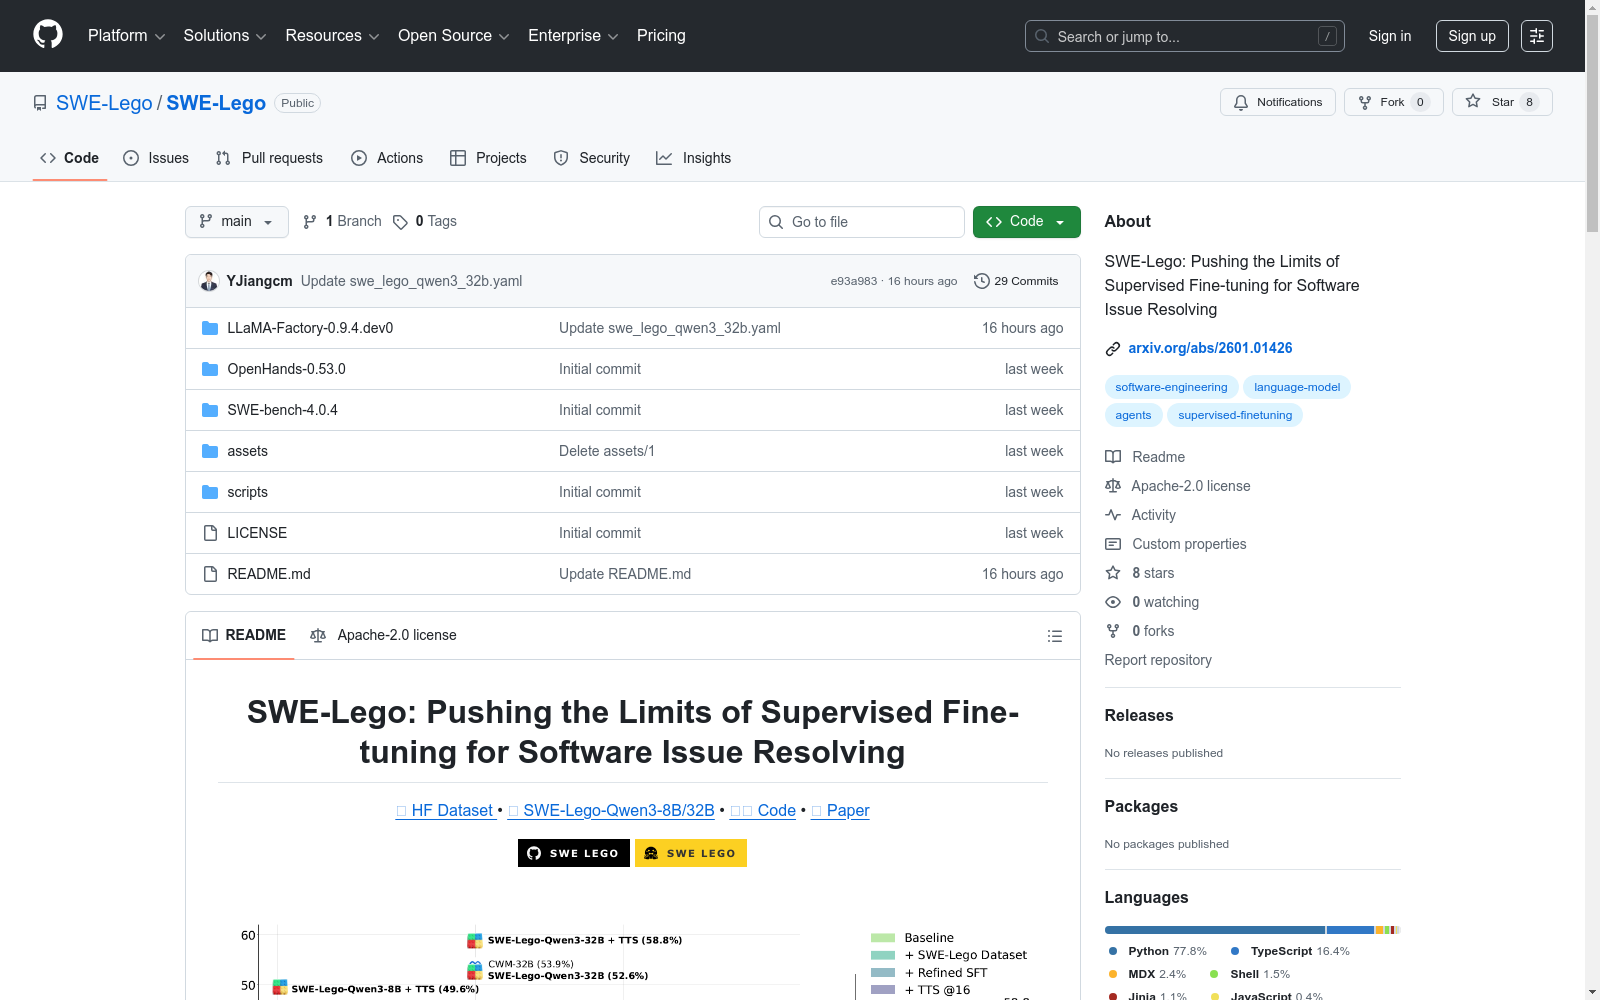Expand the Open Source menu
The width and height of the screenshot is (1600, 1000).
(x=454, y=36)
